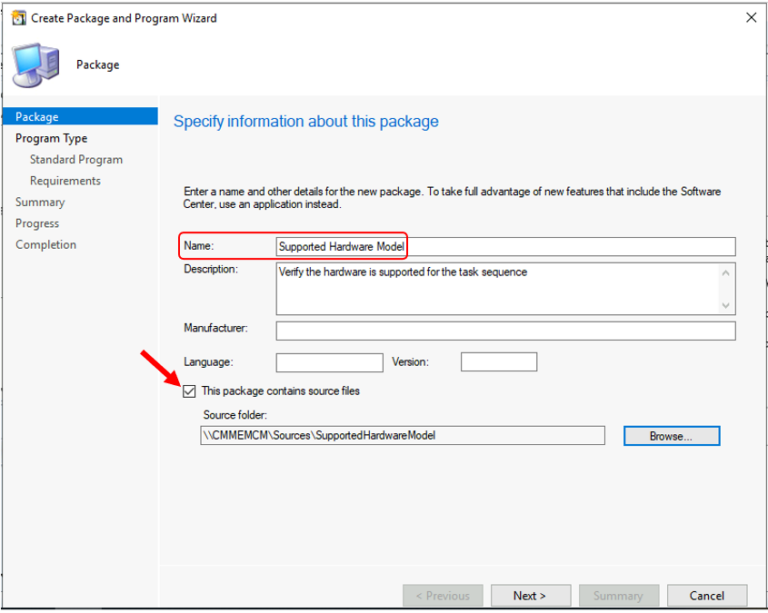
Task: Select the Requirements step in sidebar
Action: (x=65, y=181)
